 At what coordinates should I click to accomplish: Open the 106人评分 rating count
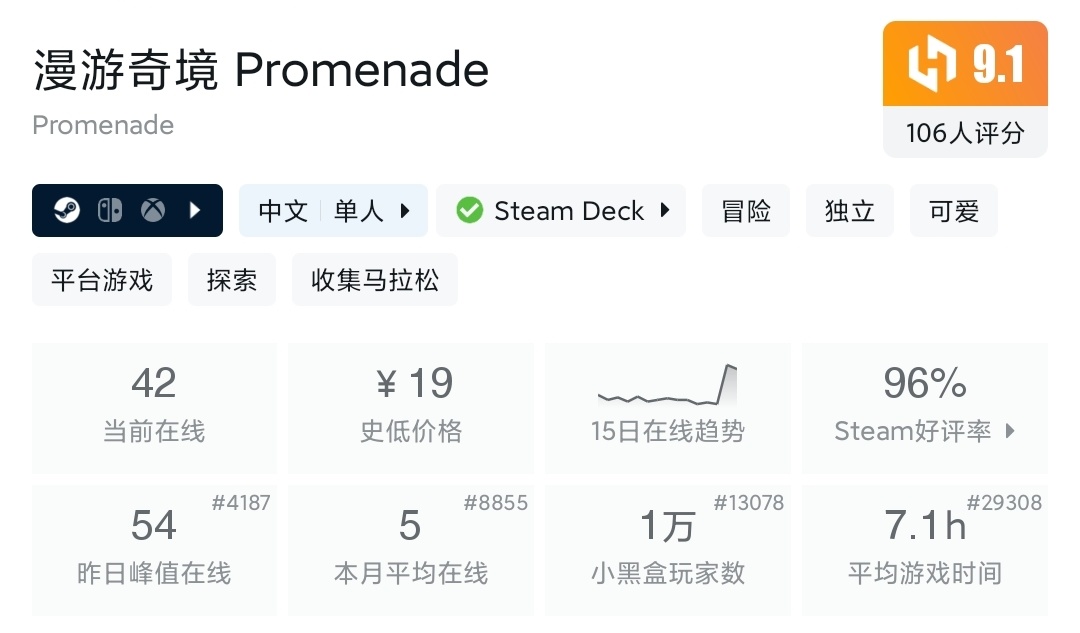[x=965, y=133]
